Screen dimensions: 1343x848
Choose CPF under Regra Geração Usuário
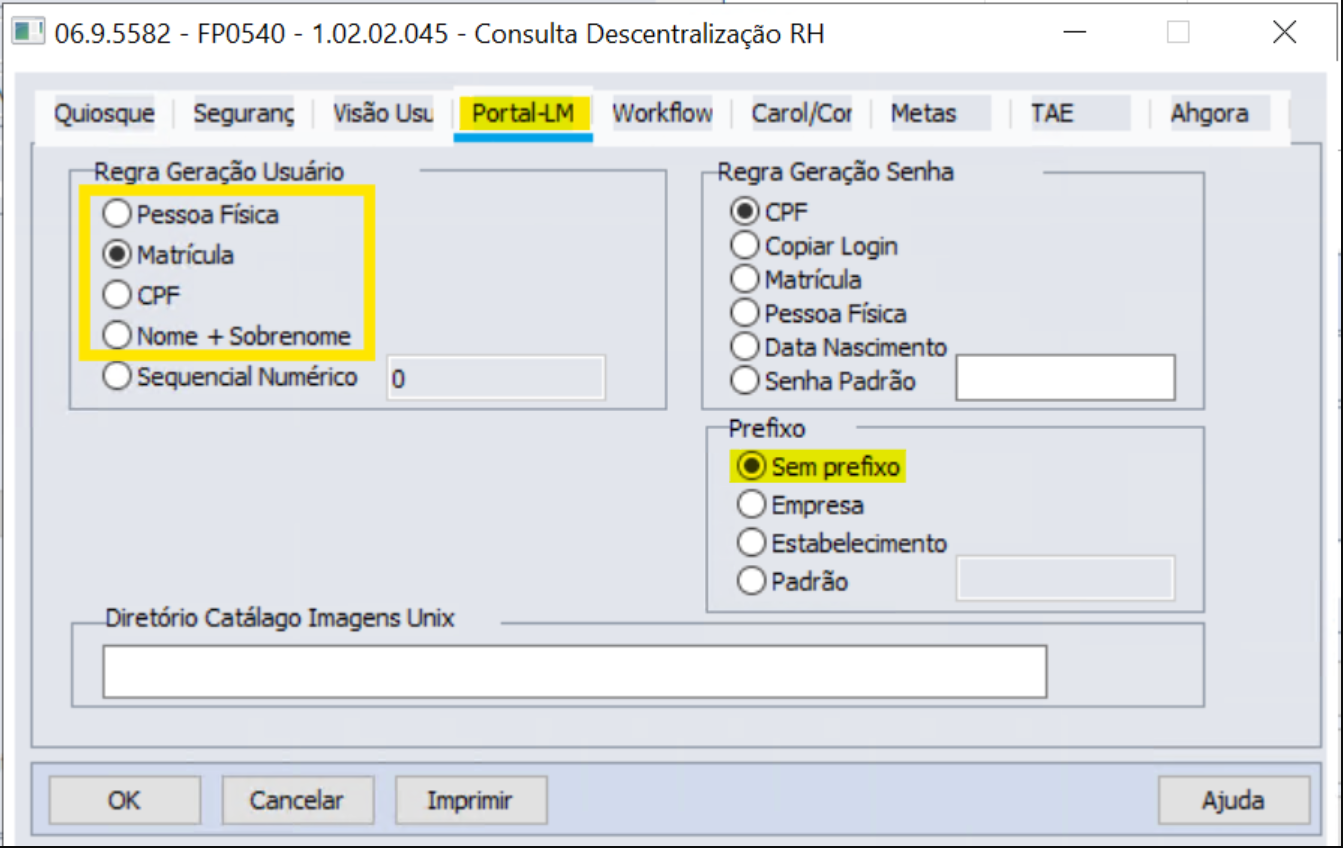[x=118, y=295]
